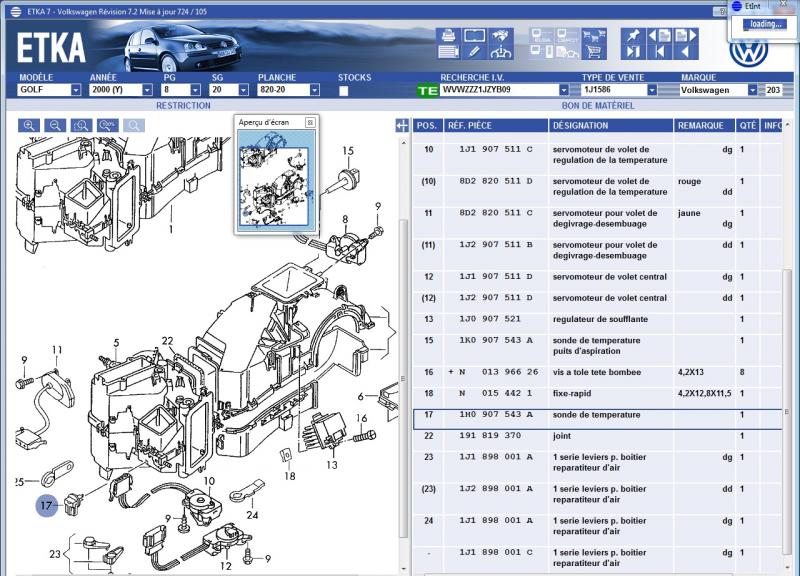Toggle the STOCKS checkbox

coord(343,91)
